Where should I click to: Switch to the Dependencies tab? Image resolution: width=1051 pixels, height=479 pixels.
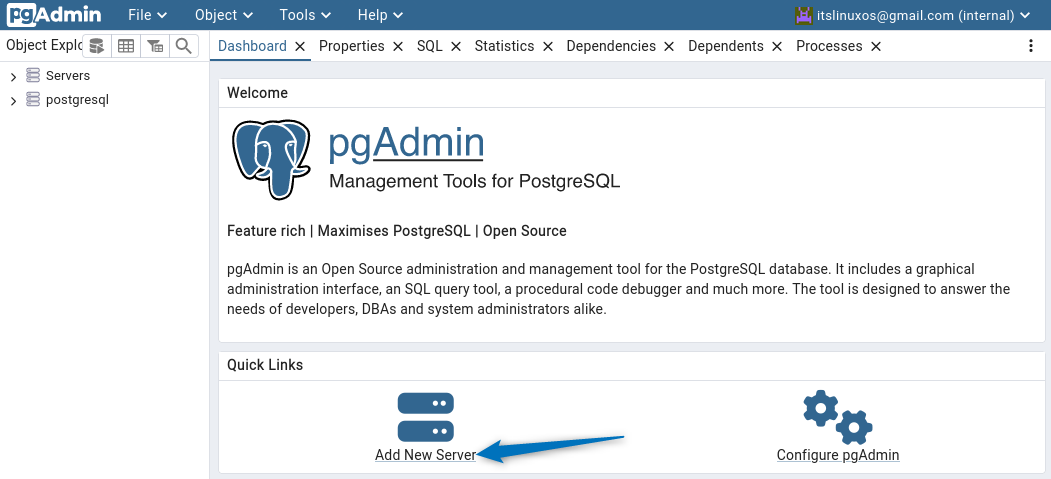pyautogui.click(x=610, y=46)
